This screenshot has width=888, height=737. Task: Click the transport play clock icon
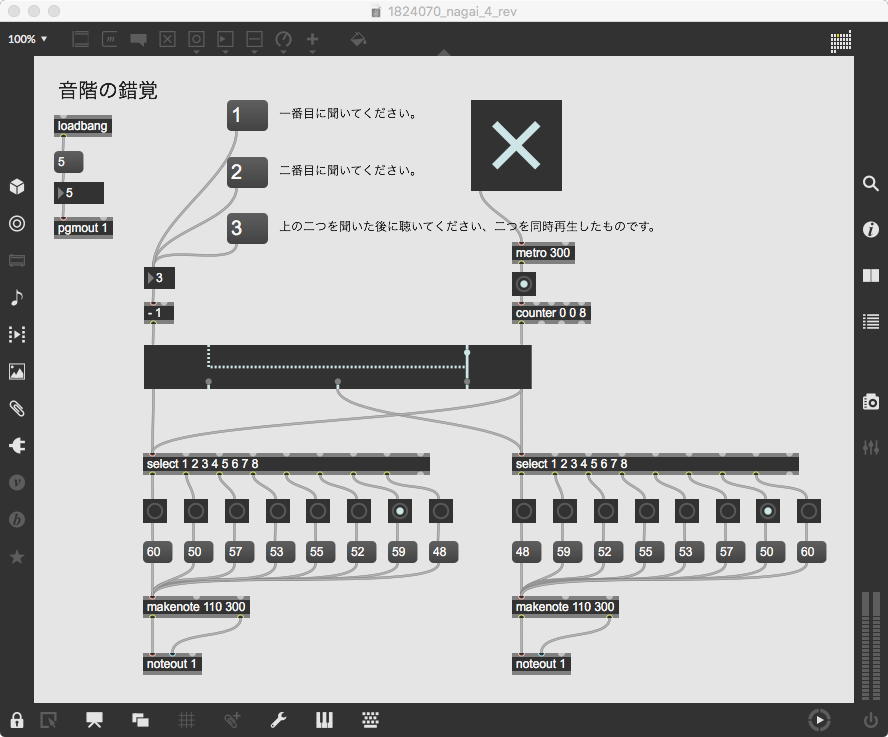point(819,720)
